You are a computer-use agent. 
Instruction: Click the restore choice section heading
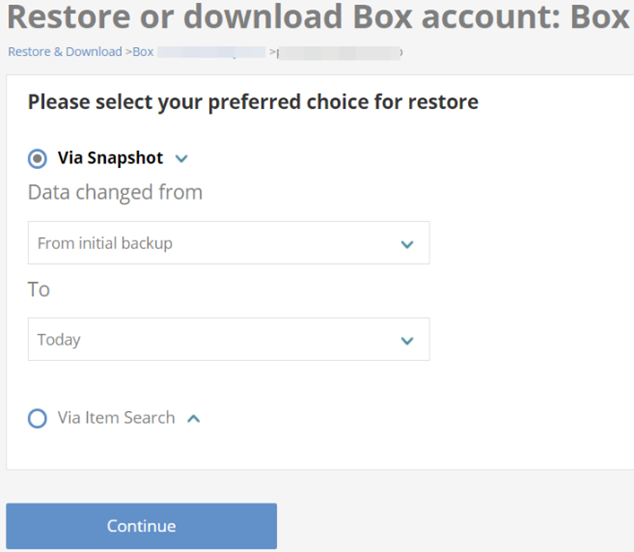[253, 102]
